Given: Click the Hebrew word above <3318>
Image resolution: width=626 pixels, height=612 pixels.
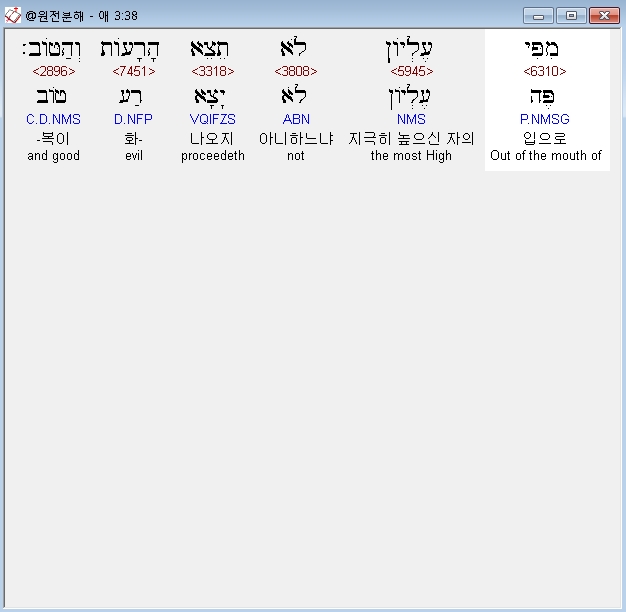Looking at the screenshot, I should 210,49.
